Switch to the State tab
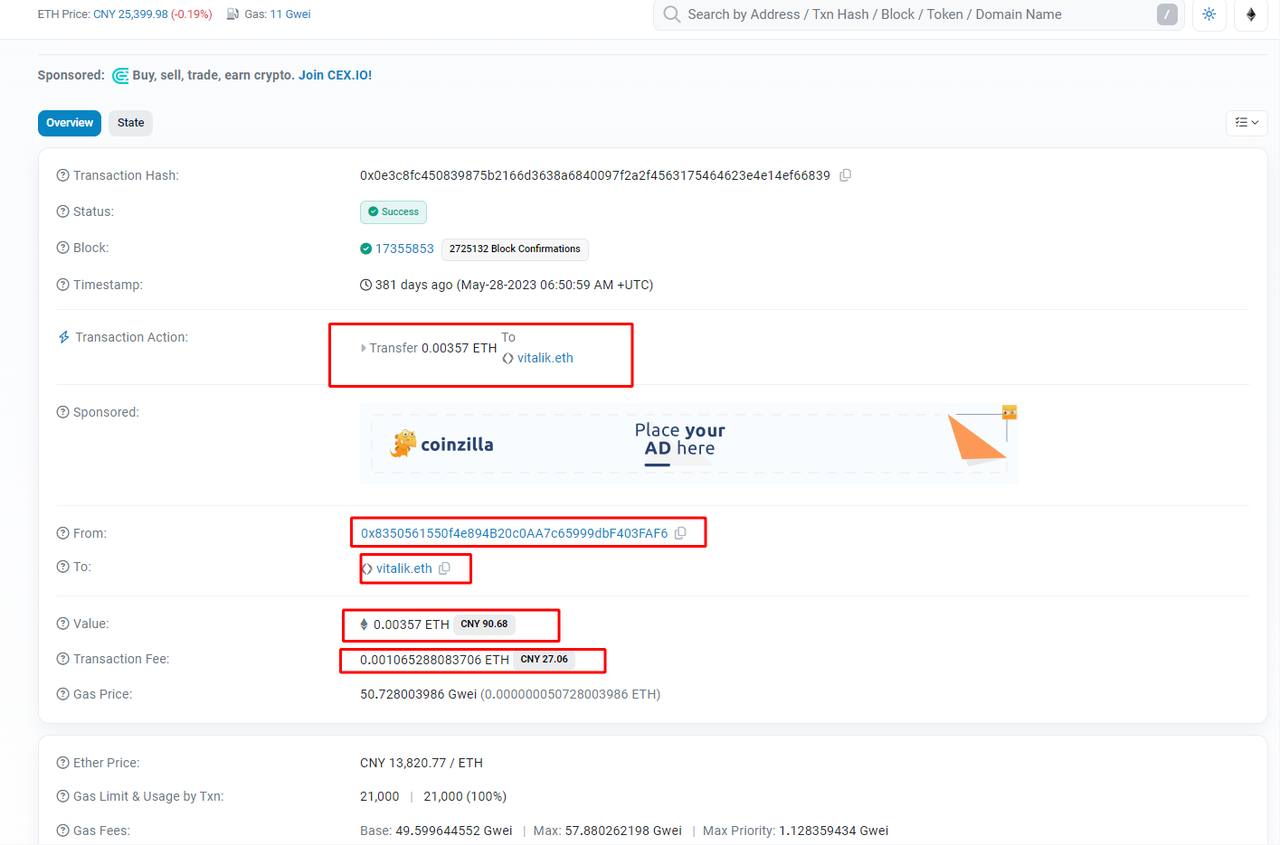The width and height of the screenshot is (1280, 845). click(x=131, y=123)
